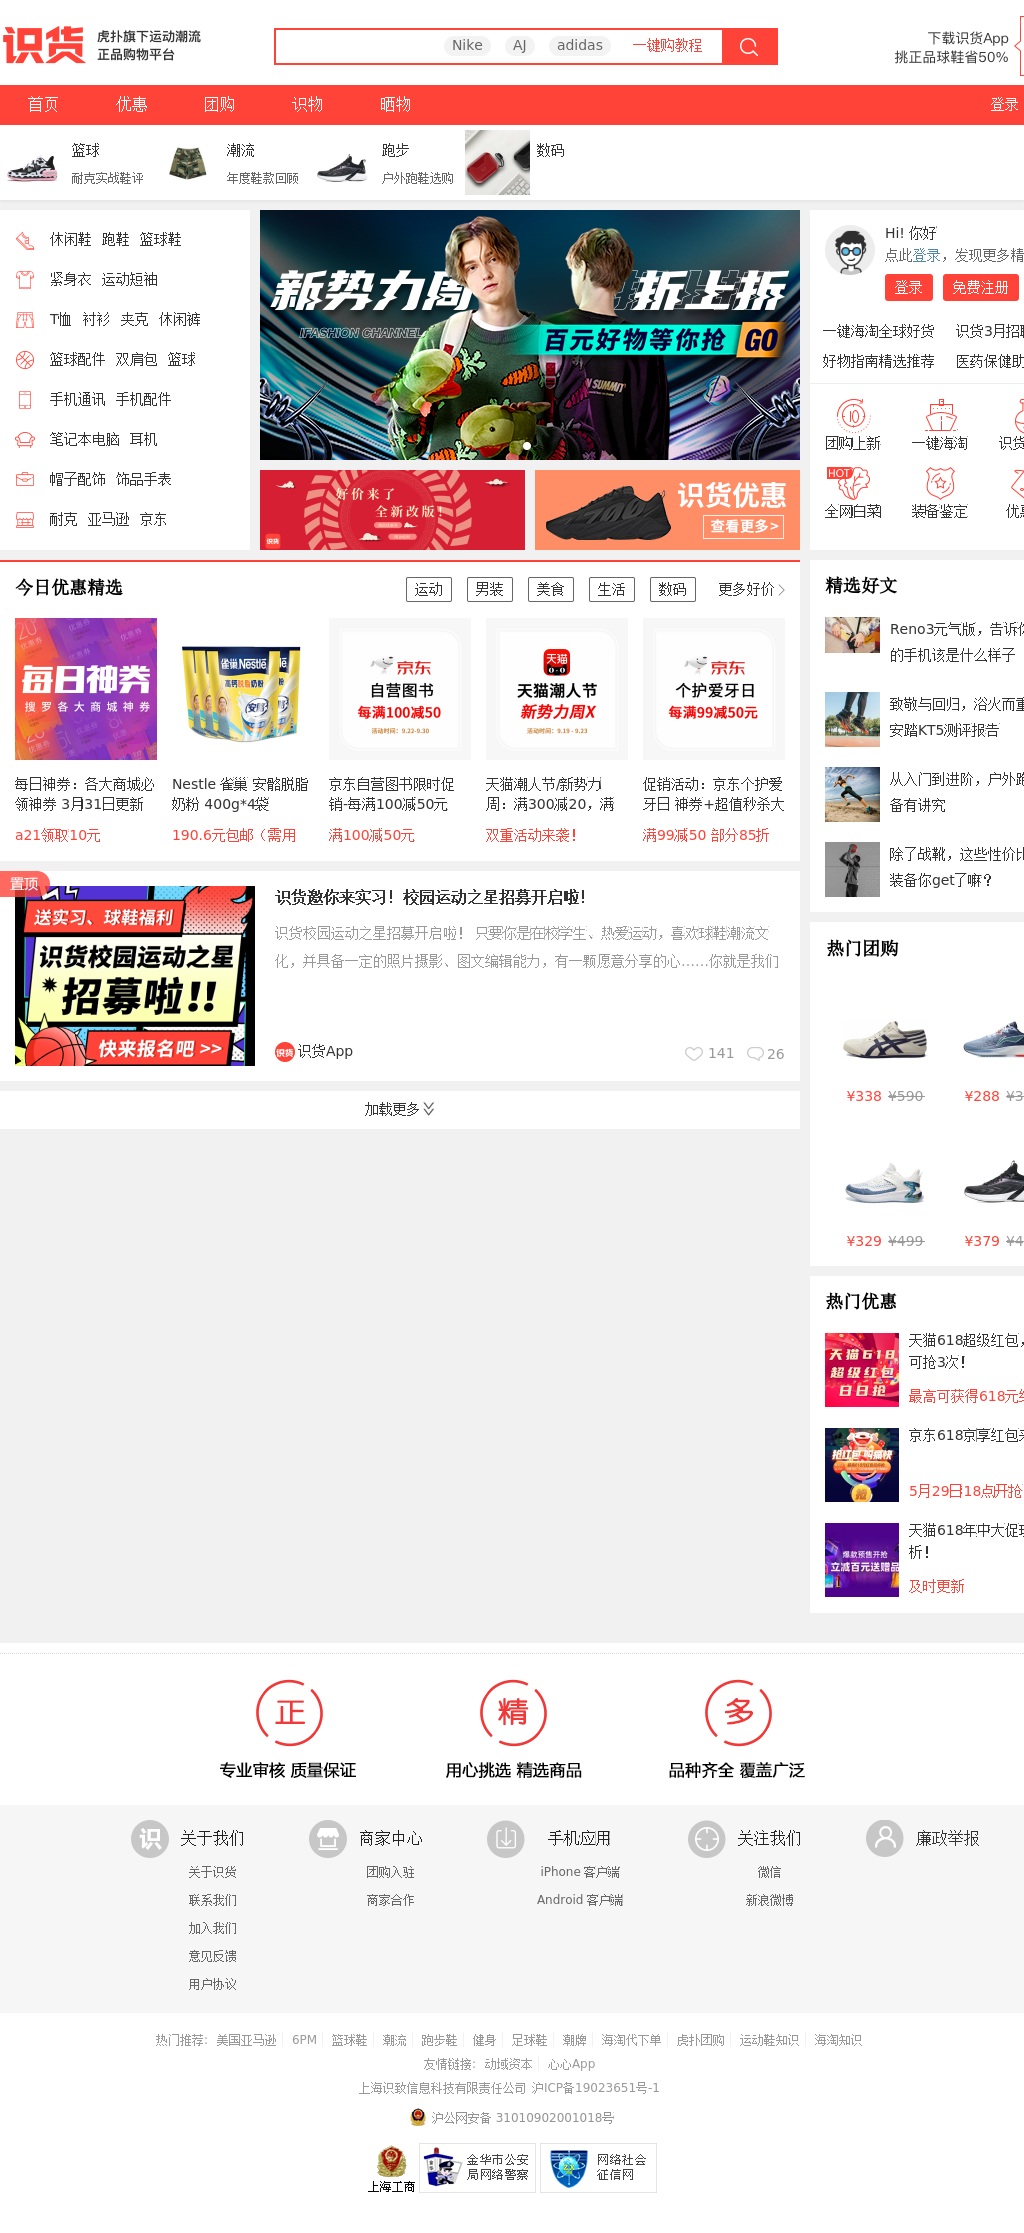Click the shoe icon beside 休闲鞋
Image resolution: width=1024 pixels, height=2233 pixels.
[x=25, y=240]
